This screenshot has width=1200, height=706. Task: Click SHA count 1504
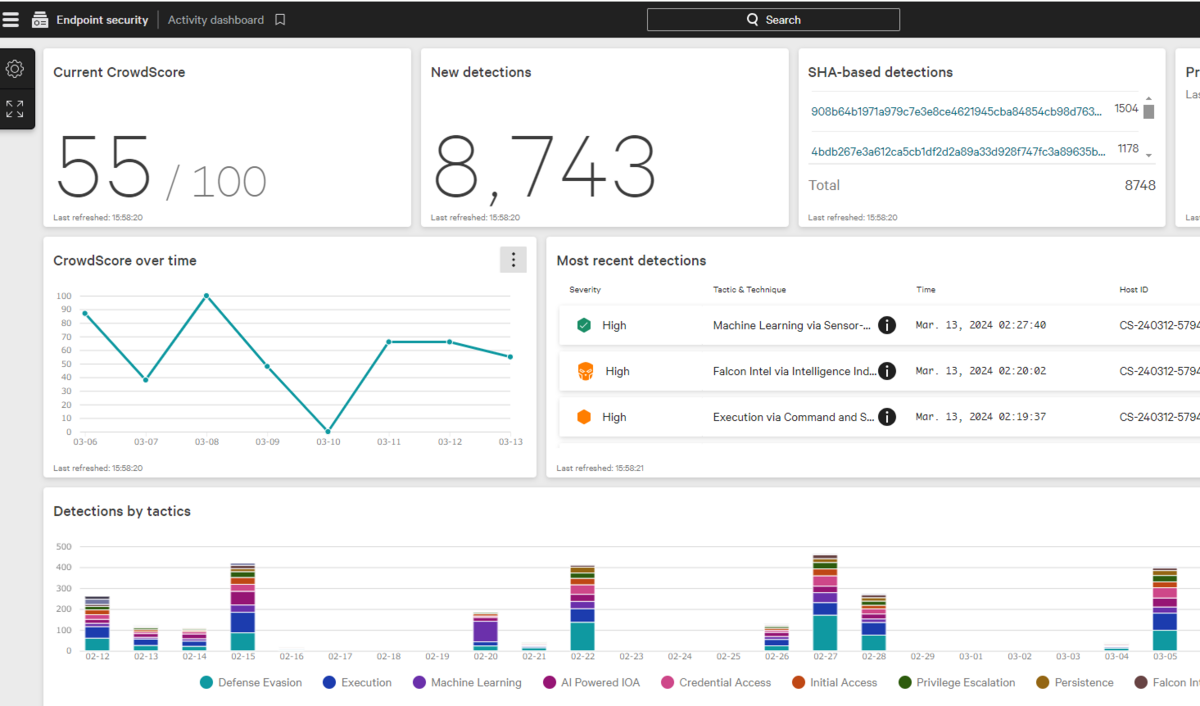(x=1126, y=108)
